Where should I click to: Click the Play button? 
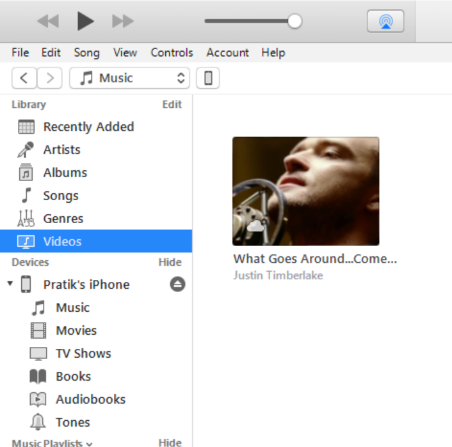[85, 21]
